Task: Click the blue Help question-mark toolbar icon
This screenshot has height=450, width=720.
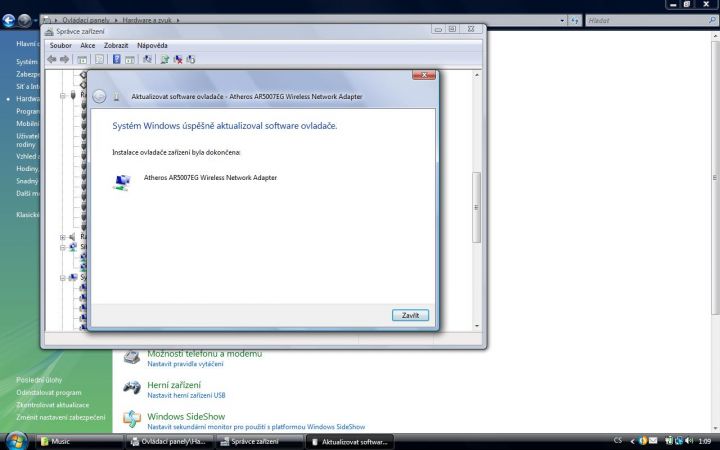Action: 117,59
